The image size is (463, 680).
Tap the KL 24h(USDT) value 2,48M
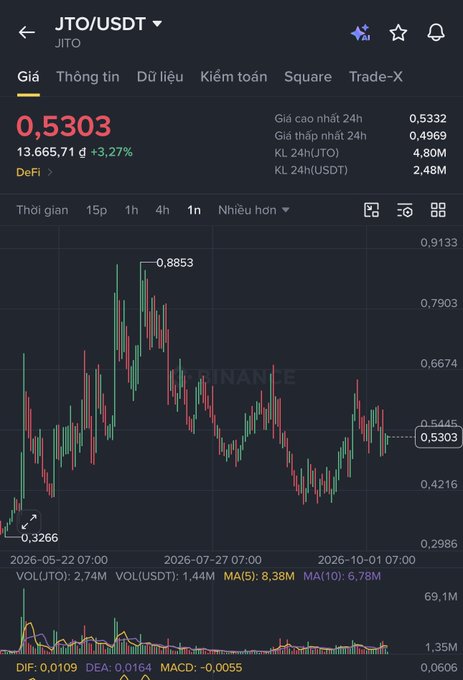429,170
